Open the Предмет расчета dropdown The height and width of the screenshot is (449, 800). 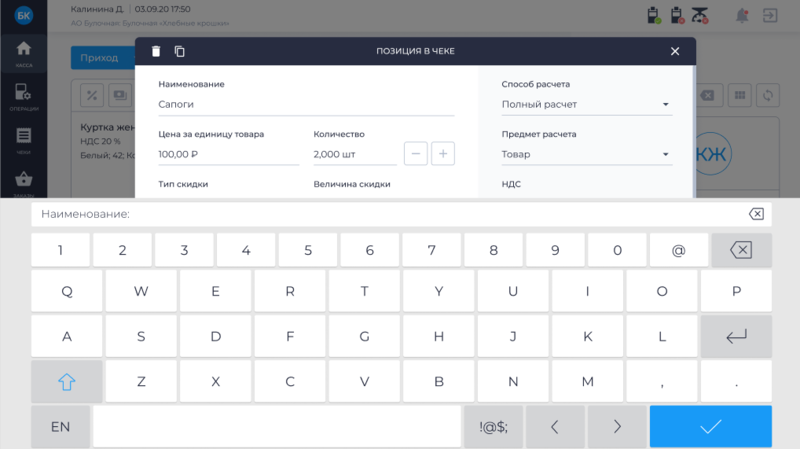coord(586,154)
